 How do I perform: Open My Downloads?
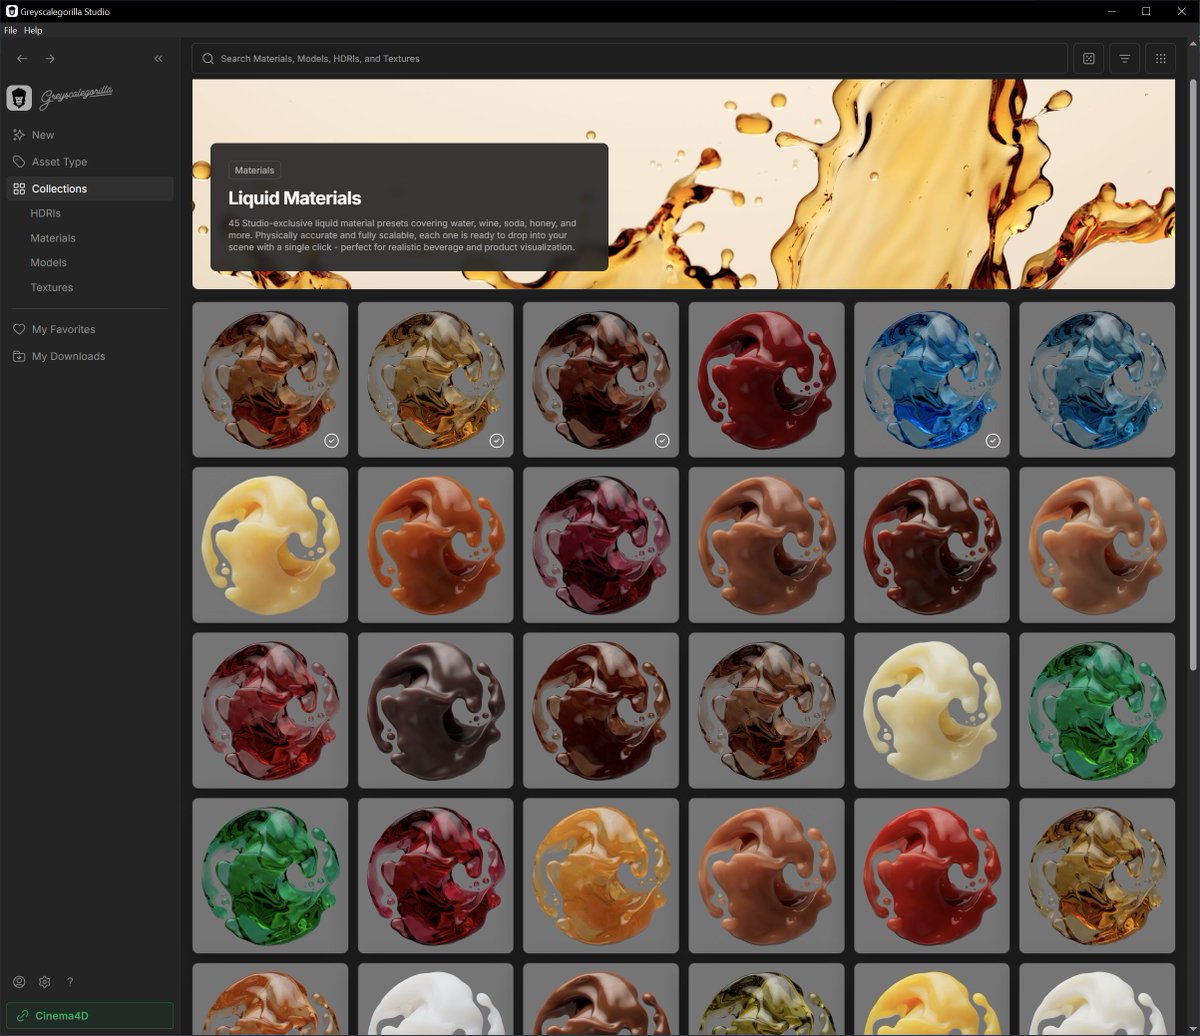[68, 356]
